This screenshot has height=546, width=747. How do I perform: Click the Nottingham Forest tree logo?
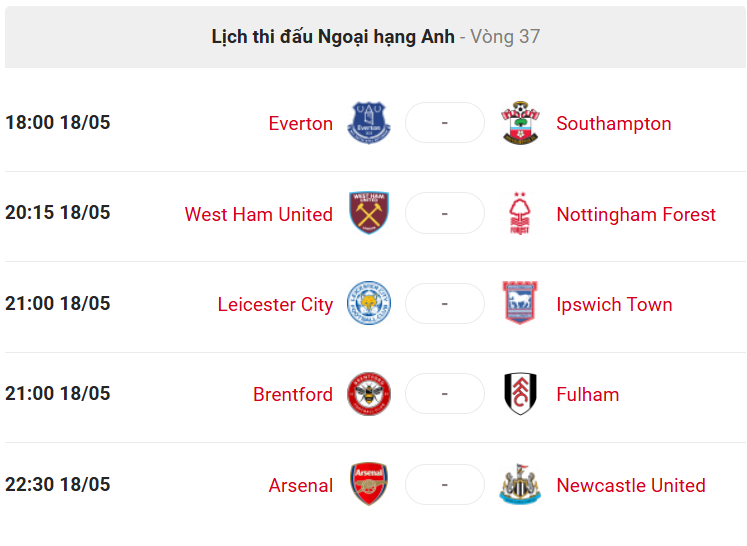point(520,213)
